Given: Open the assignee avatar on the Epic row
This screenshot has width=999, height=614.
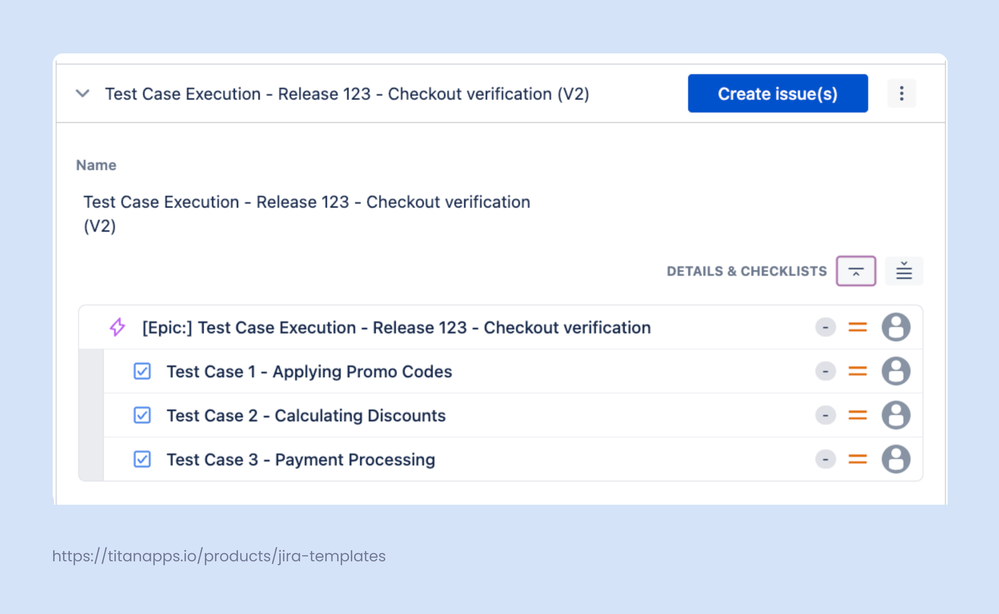Looking at the screenshot, I should (896, 327).
